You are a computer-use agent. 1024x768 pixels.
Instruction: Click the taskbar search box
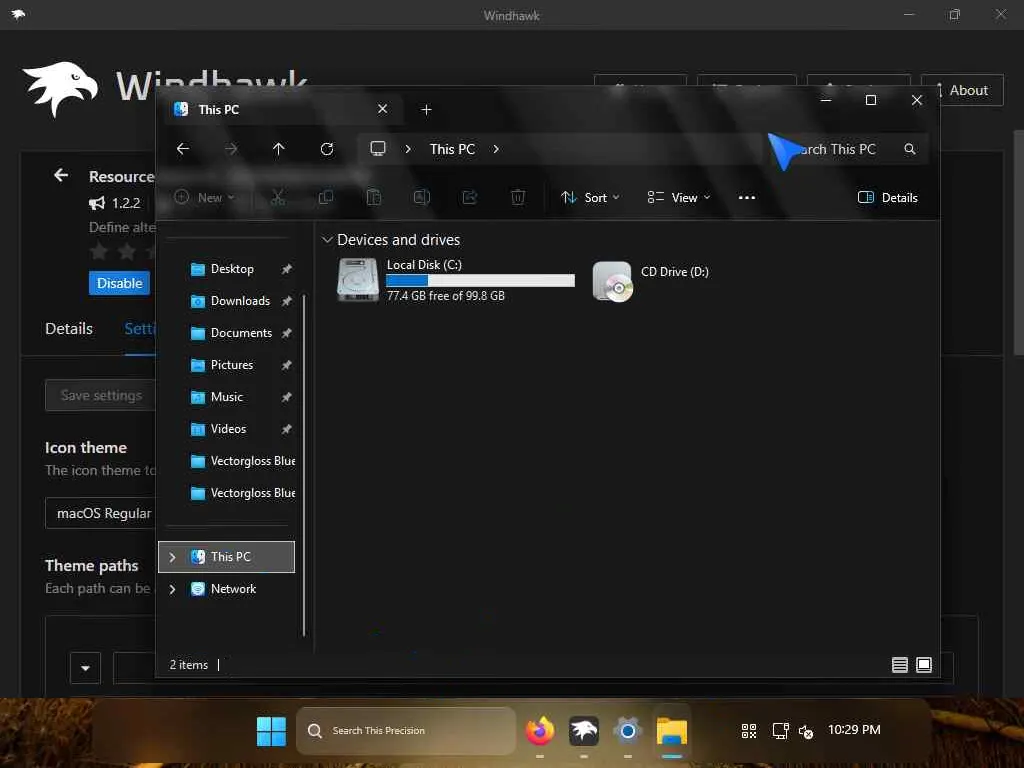click(406, 731)
